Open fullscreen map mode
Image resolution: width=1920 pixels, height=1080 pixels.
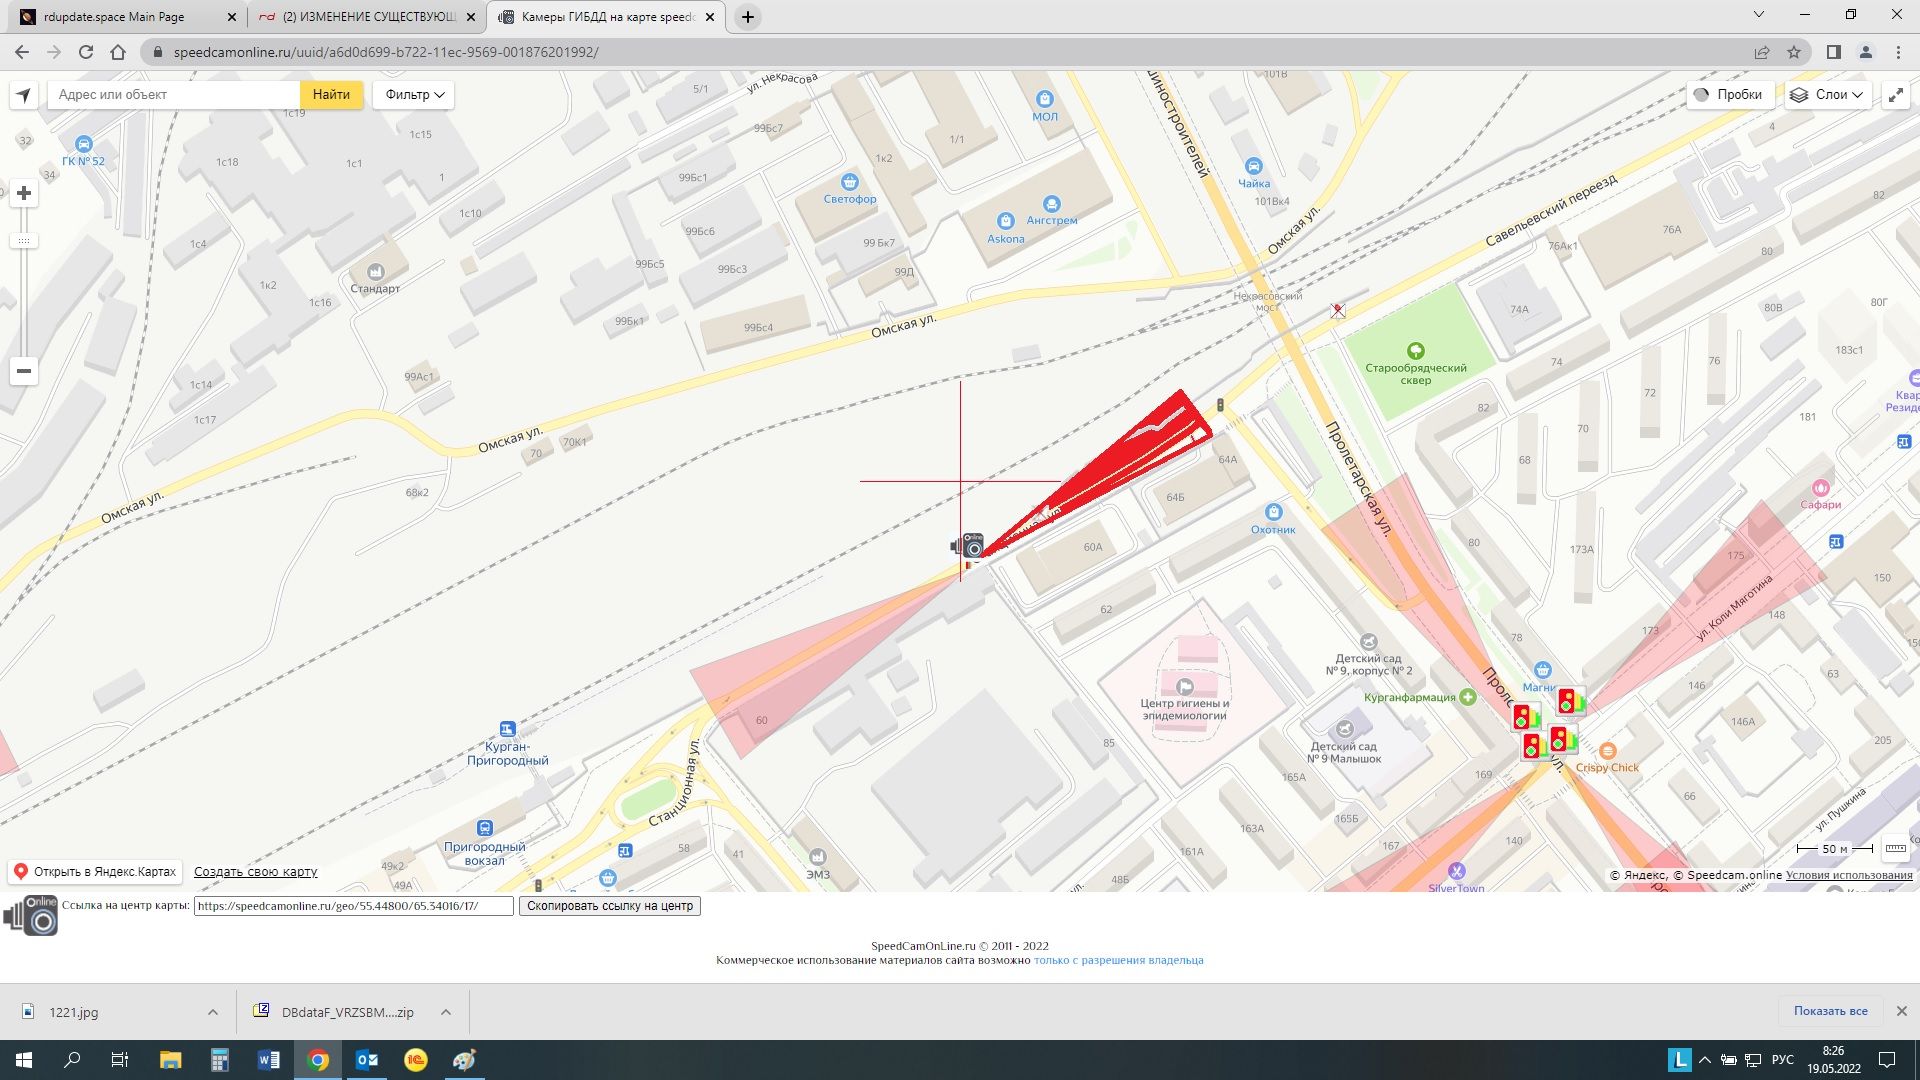point(1895,95)
